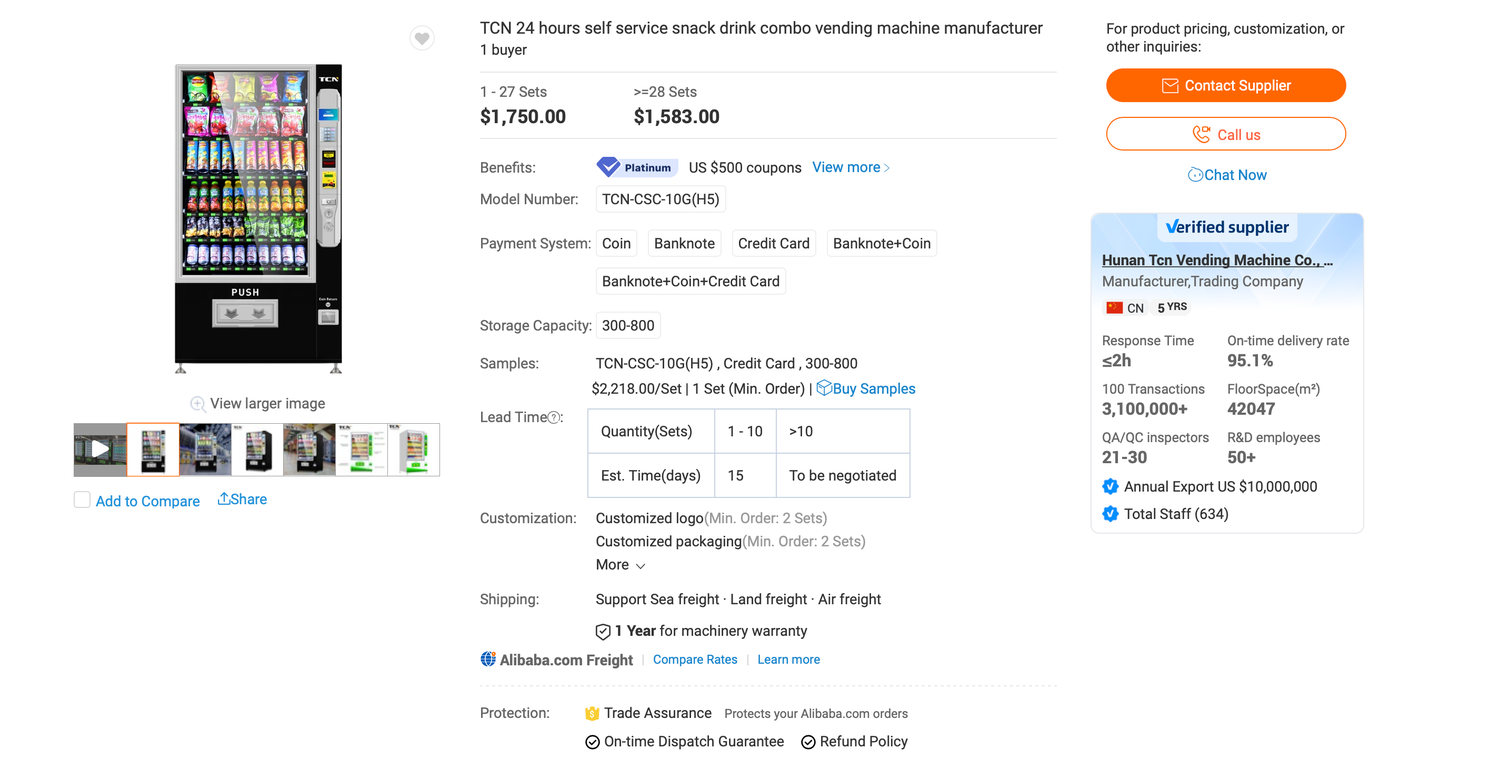Select the orange-bordered front-view machine thumbnail
This screenshot has height=779, width=1500.
(x=153, y=450)
